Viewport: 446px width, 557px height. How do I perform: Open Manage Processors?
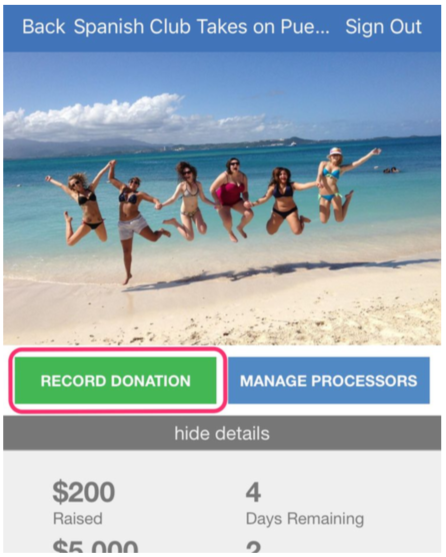pyautogui.click(x=329, y=380)
